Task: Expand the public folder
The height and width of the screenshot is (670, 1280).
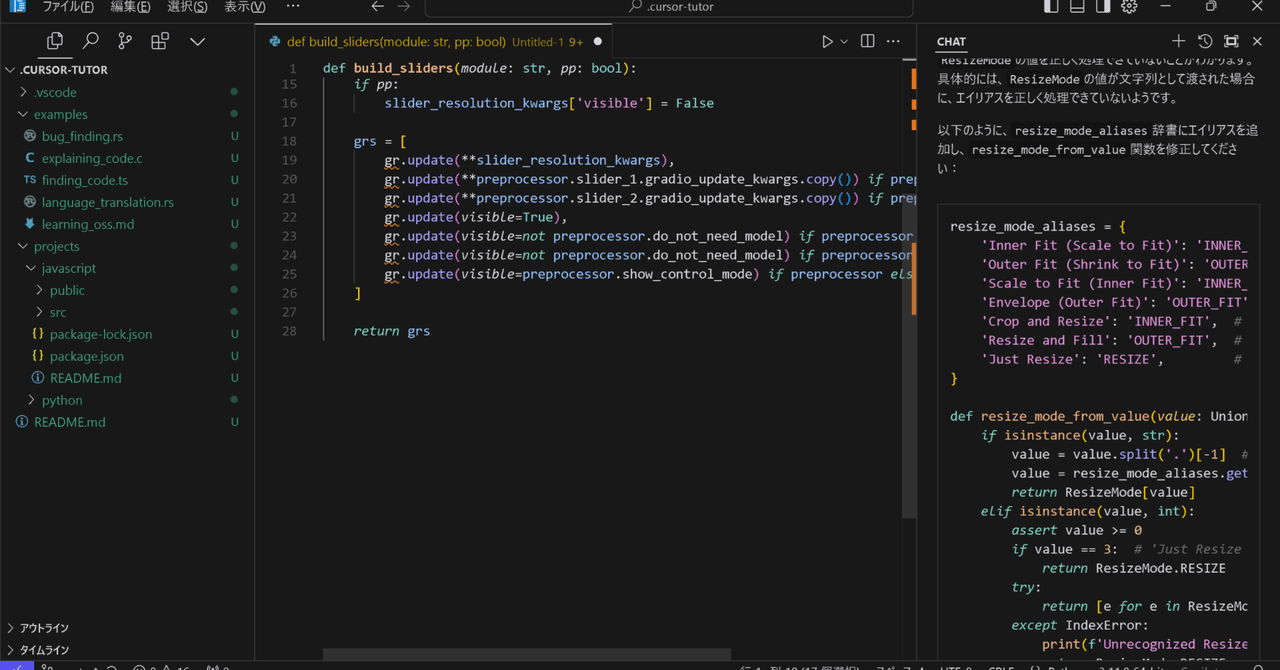Action: pos(67,290)
